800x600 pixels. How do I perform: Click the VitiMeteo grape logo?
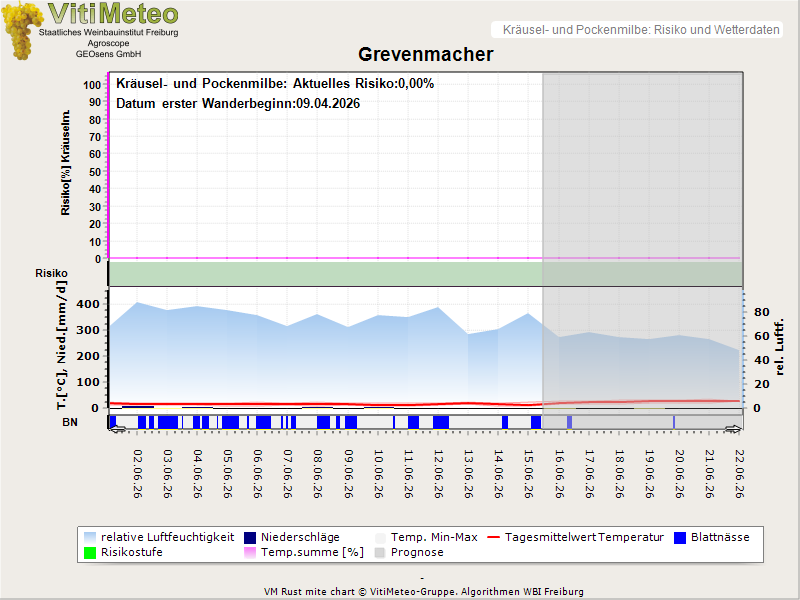click(22, 31)
